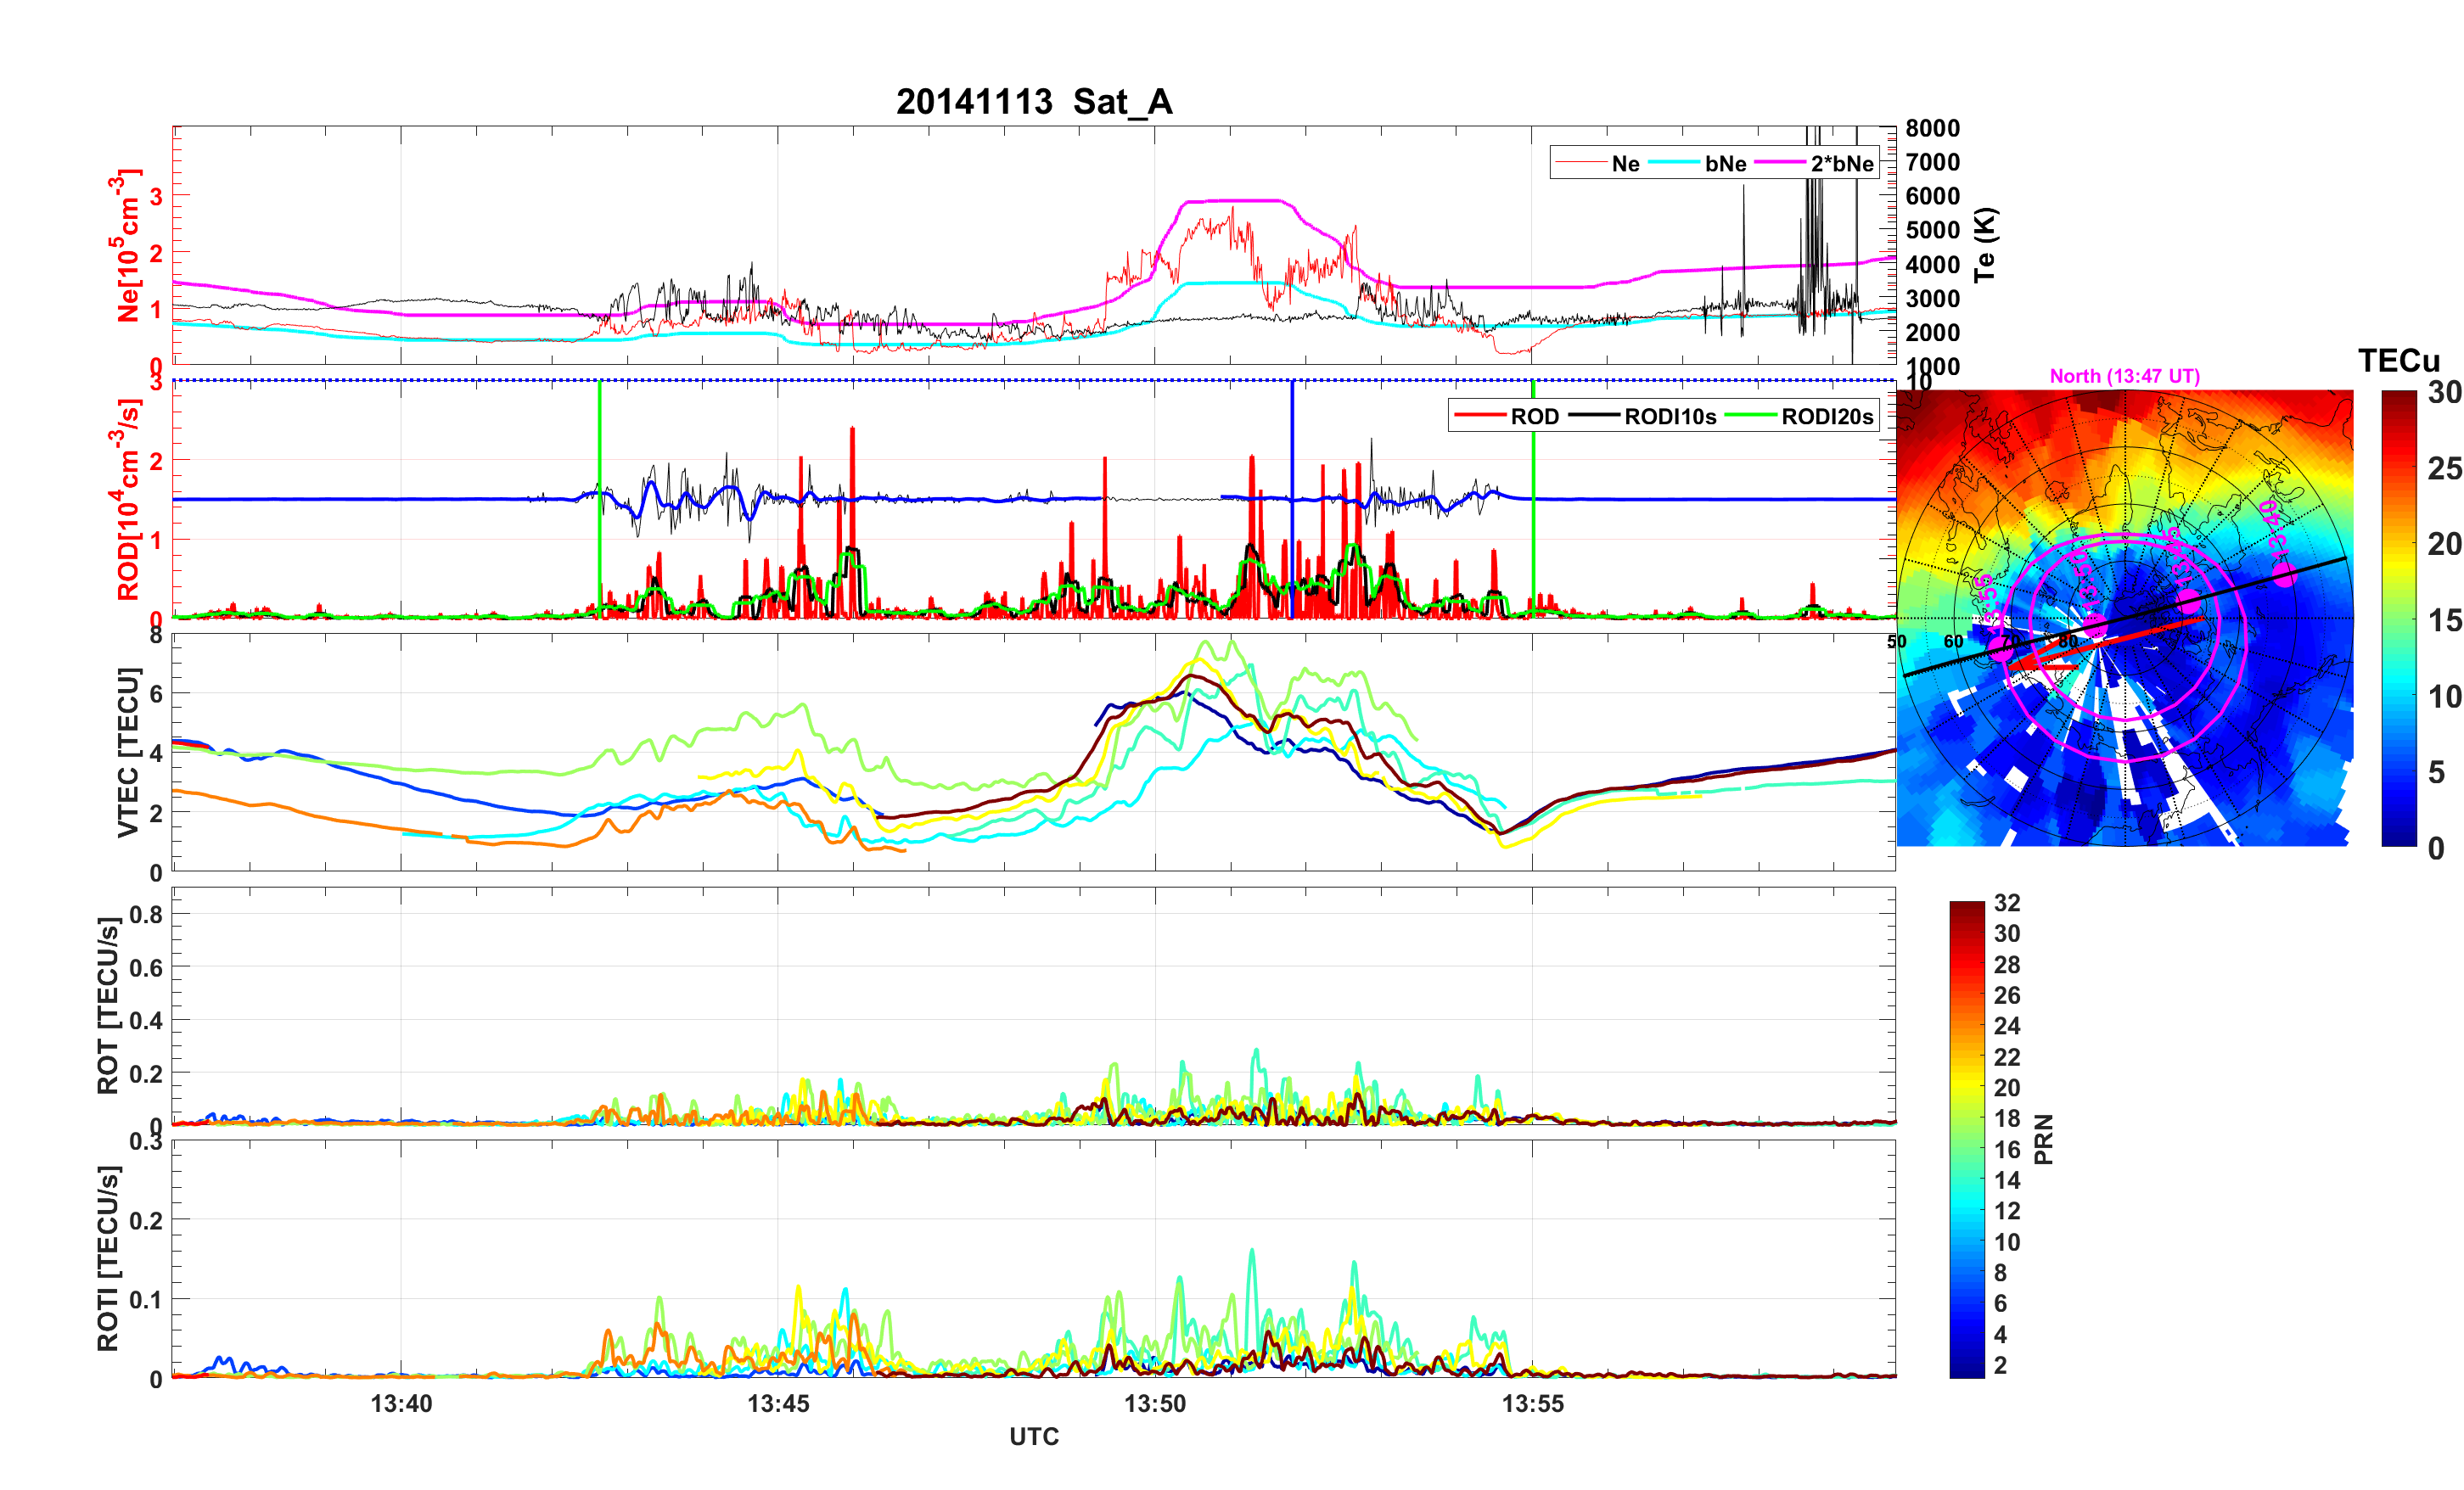The image size is (2464, 1490).
Task: Click the 13:50 UTC tick label
Action: 1155,1404
